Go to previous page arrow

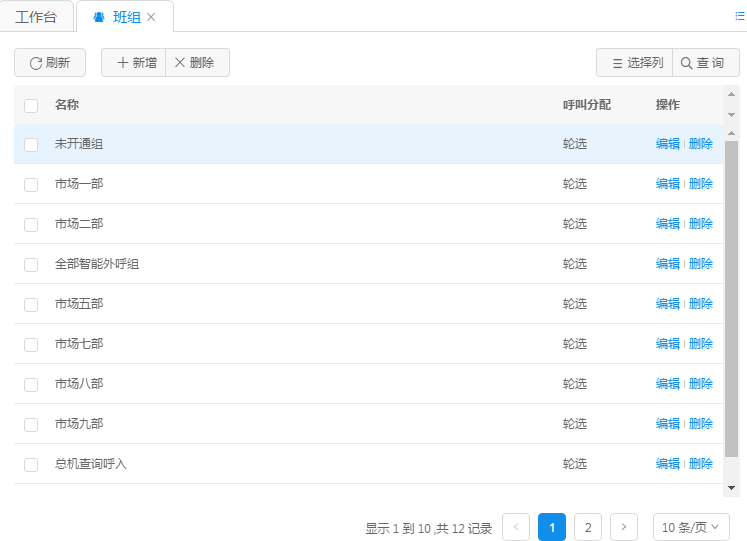516,527
